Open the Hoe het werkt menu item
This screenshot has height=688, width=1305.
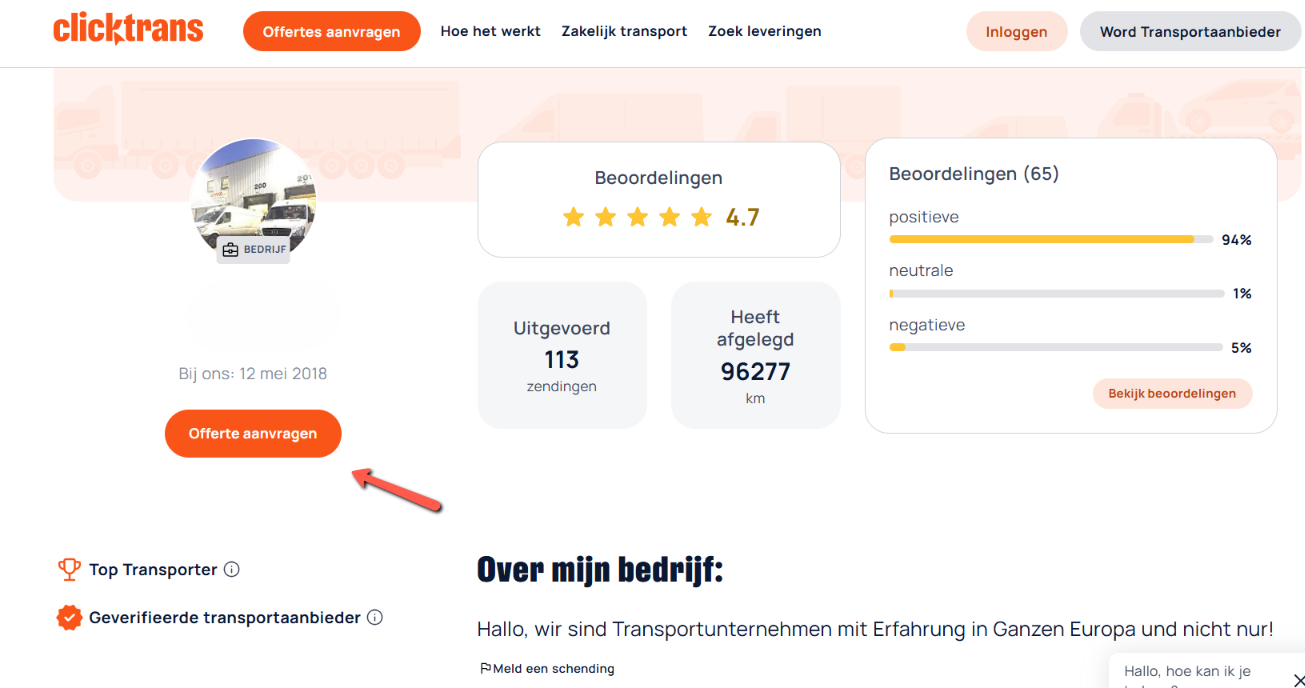click(x=490, y=32)
